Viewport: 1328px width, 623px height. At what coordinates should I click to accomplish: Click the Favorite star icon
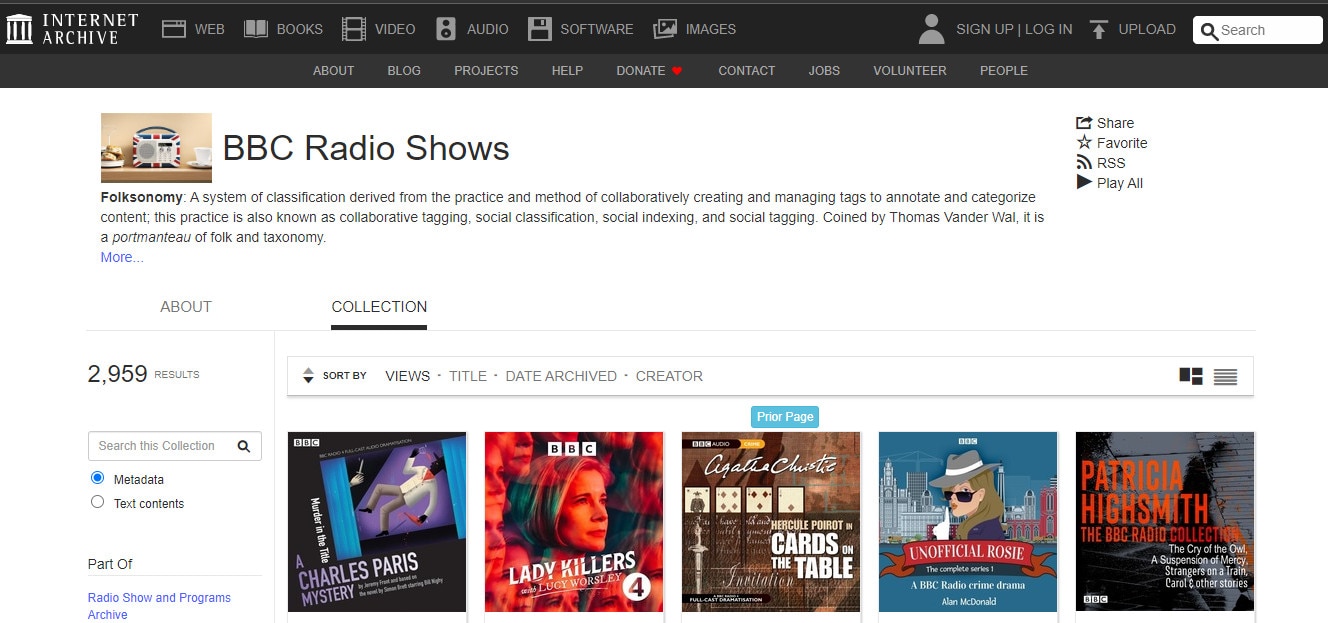coord(1084,142)
